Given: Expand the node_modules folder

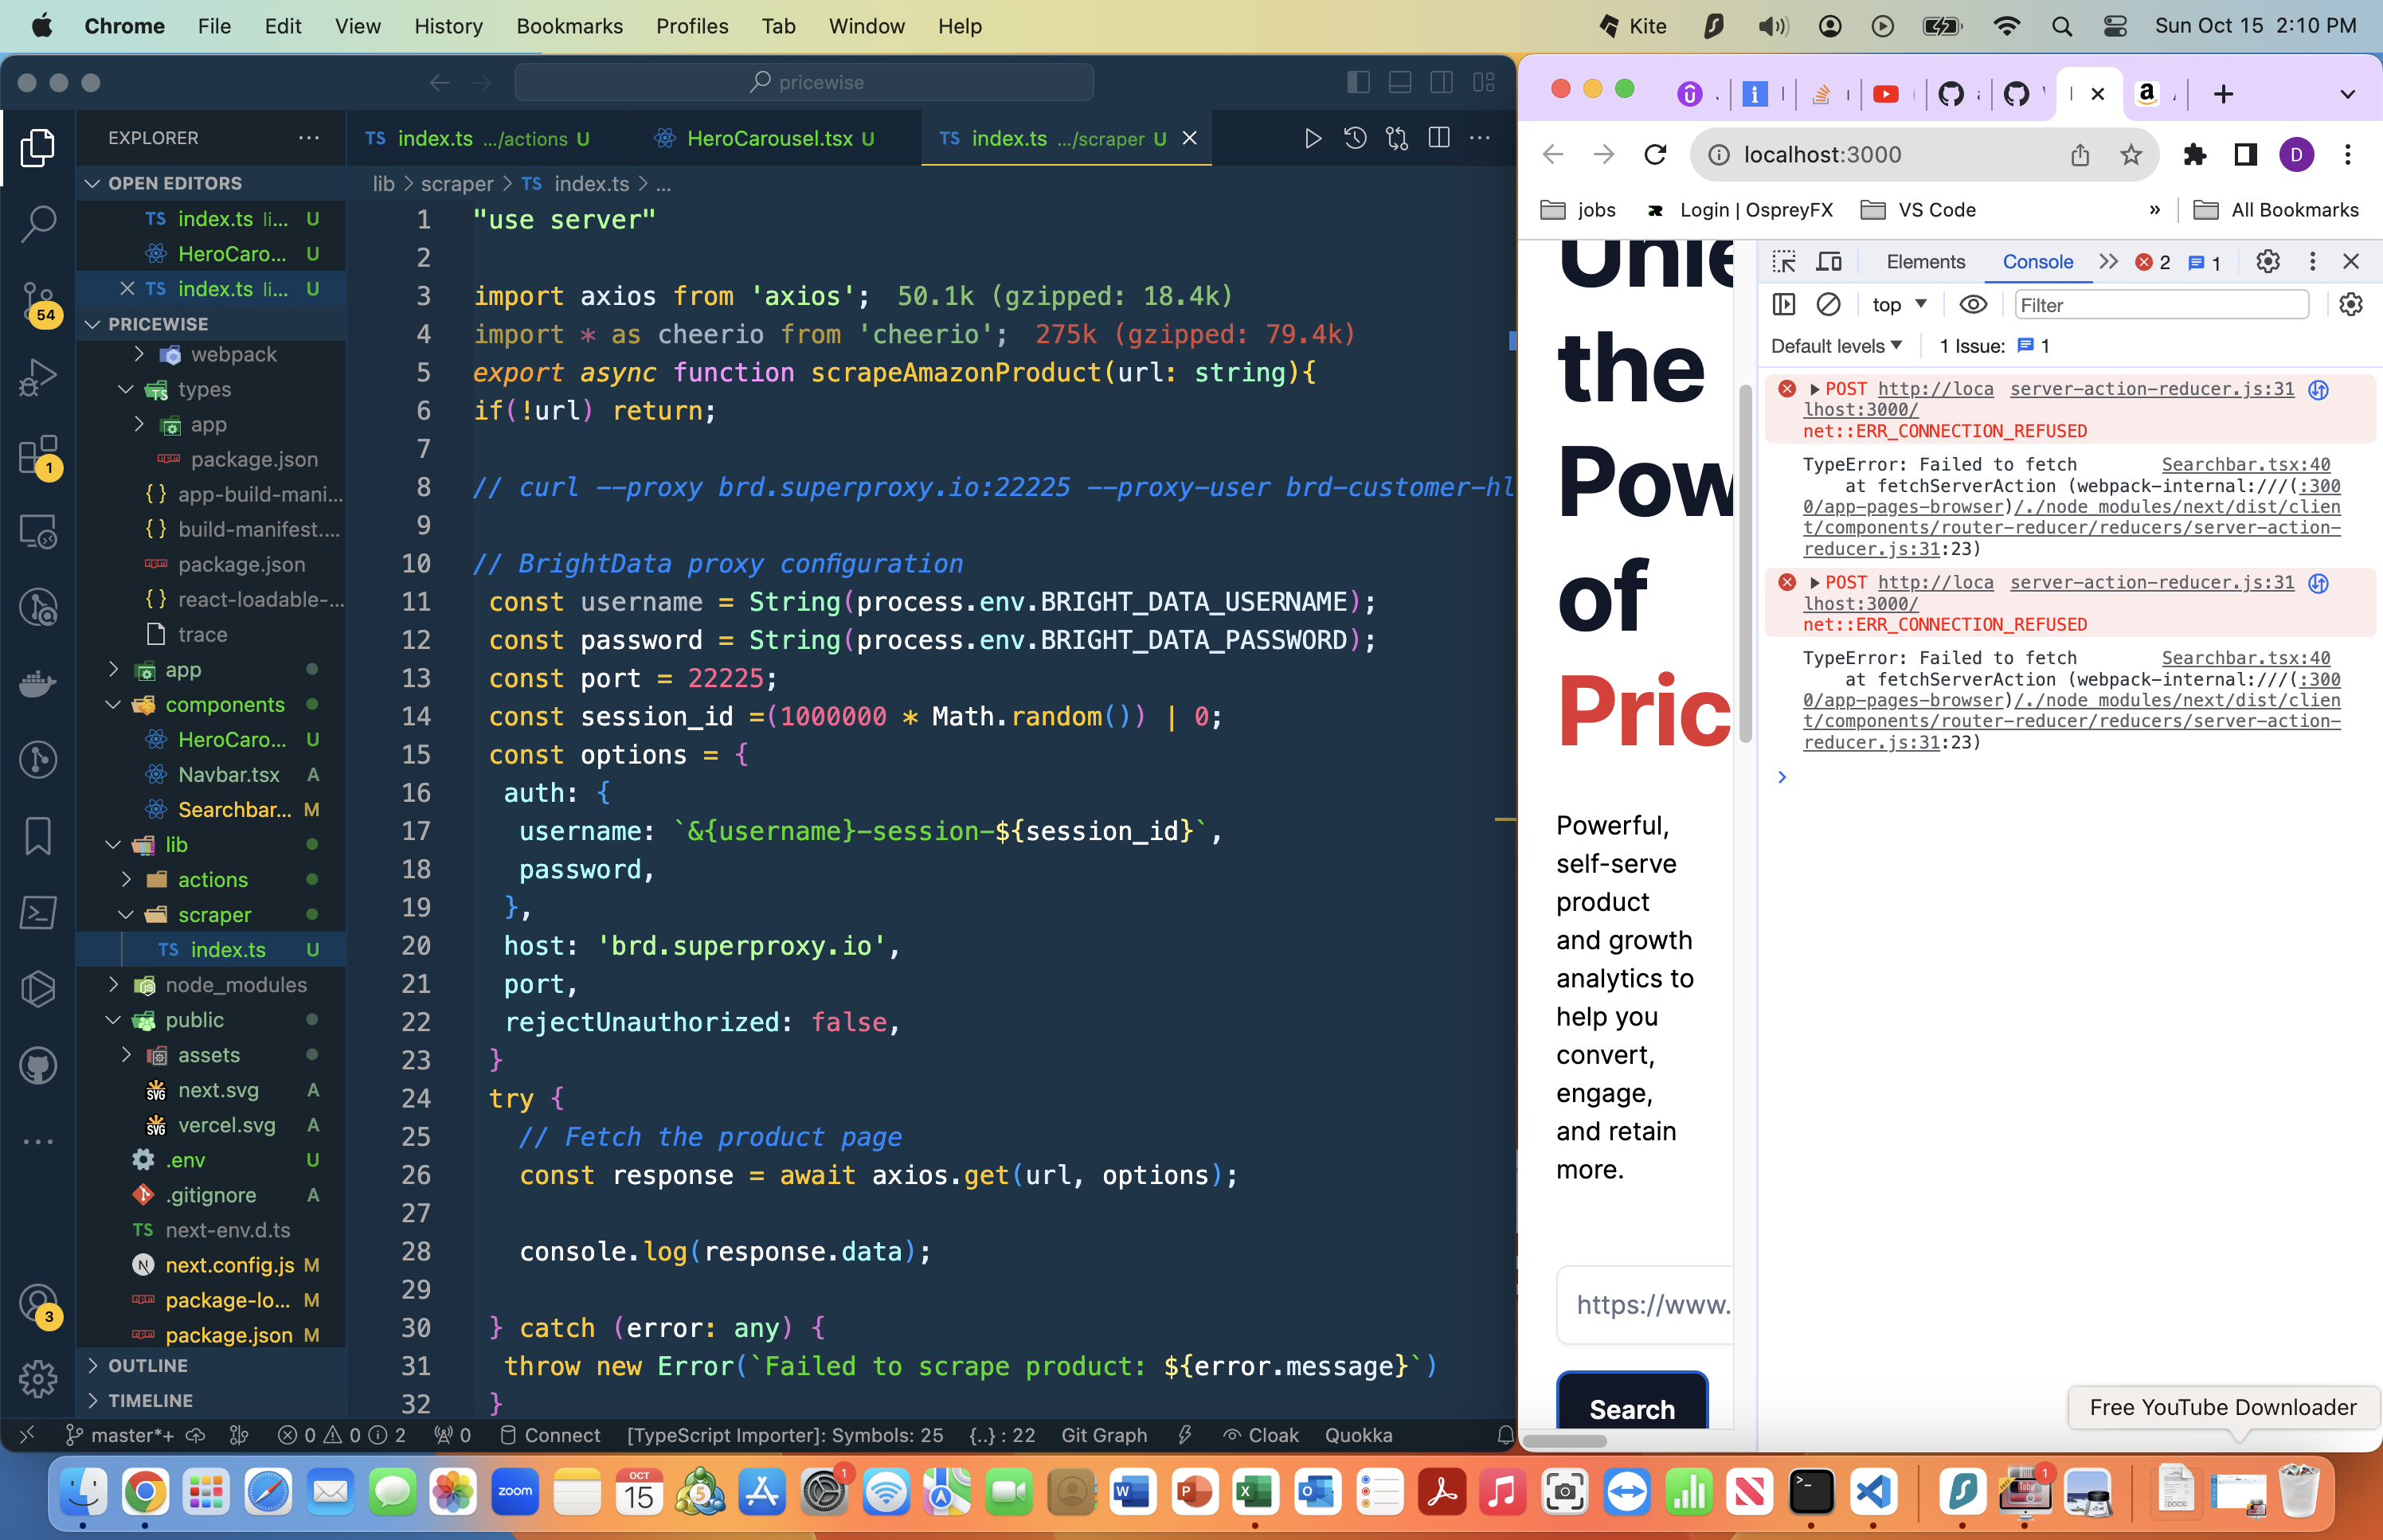Looking at the screenshot, I should pos(212,985).
